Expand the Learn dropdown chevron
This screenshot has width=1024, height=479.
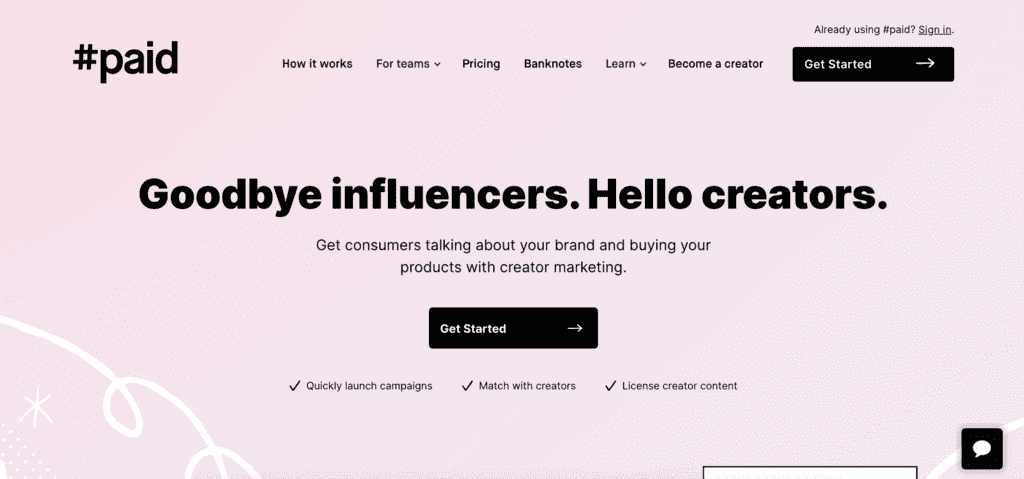[x=643, y=64]
